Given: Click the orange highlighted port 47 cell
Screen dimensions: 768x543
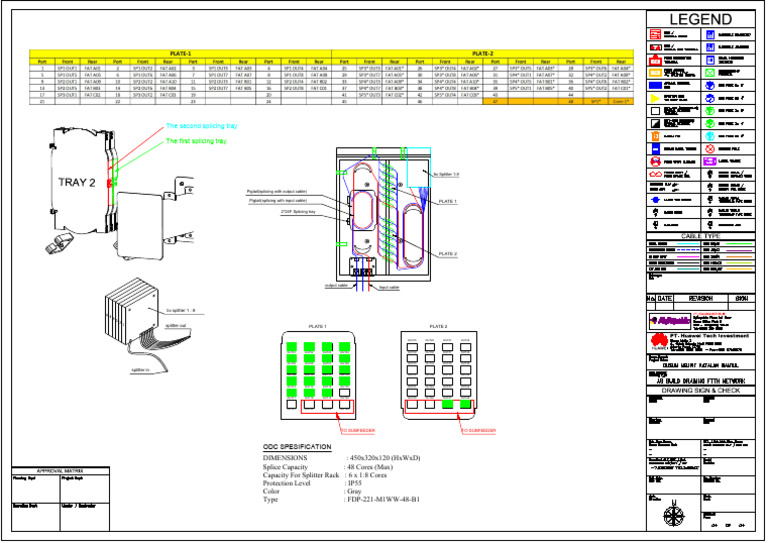Looking at the screenshot, I should [x=495, y=101].
